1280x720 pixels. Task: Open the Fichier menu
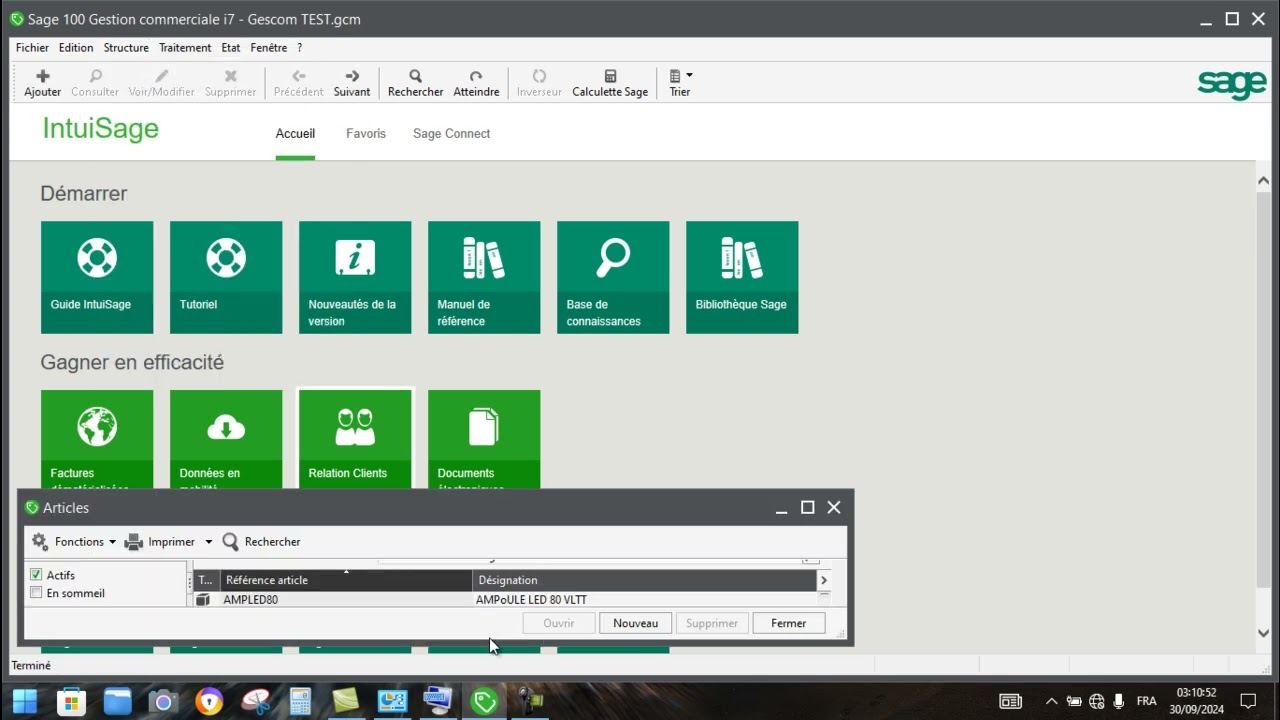(x=32, y=48)
